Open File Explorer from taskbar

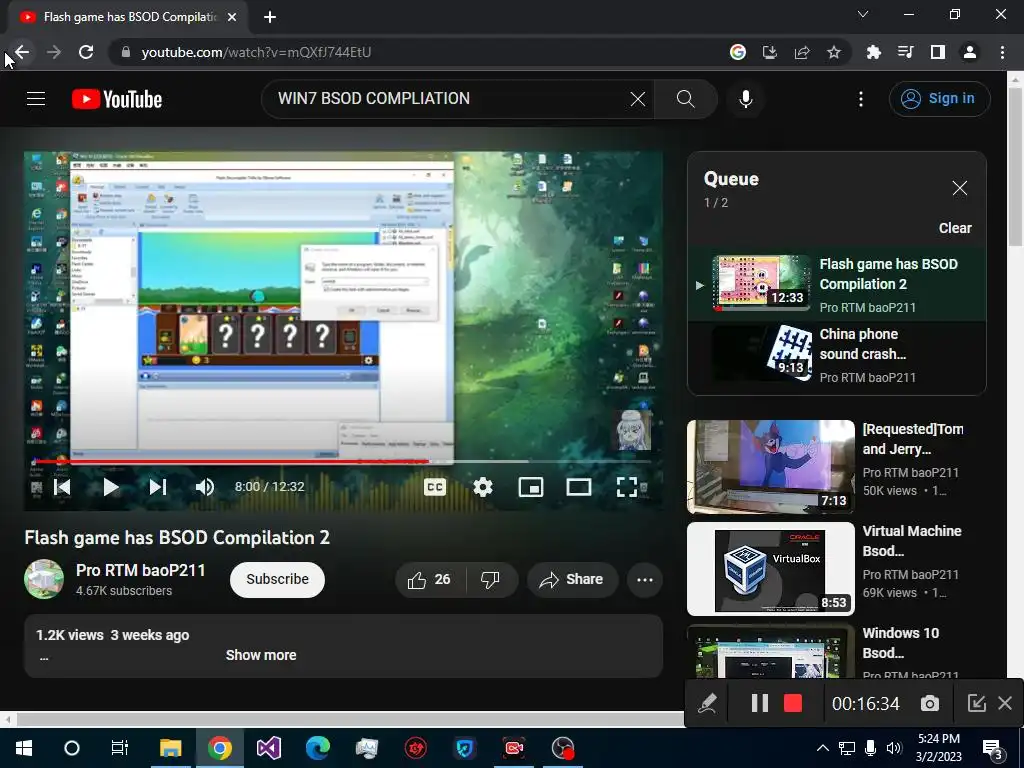tap(170, 748)
